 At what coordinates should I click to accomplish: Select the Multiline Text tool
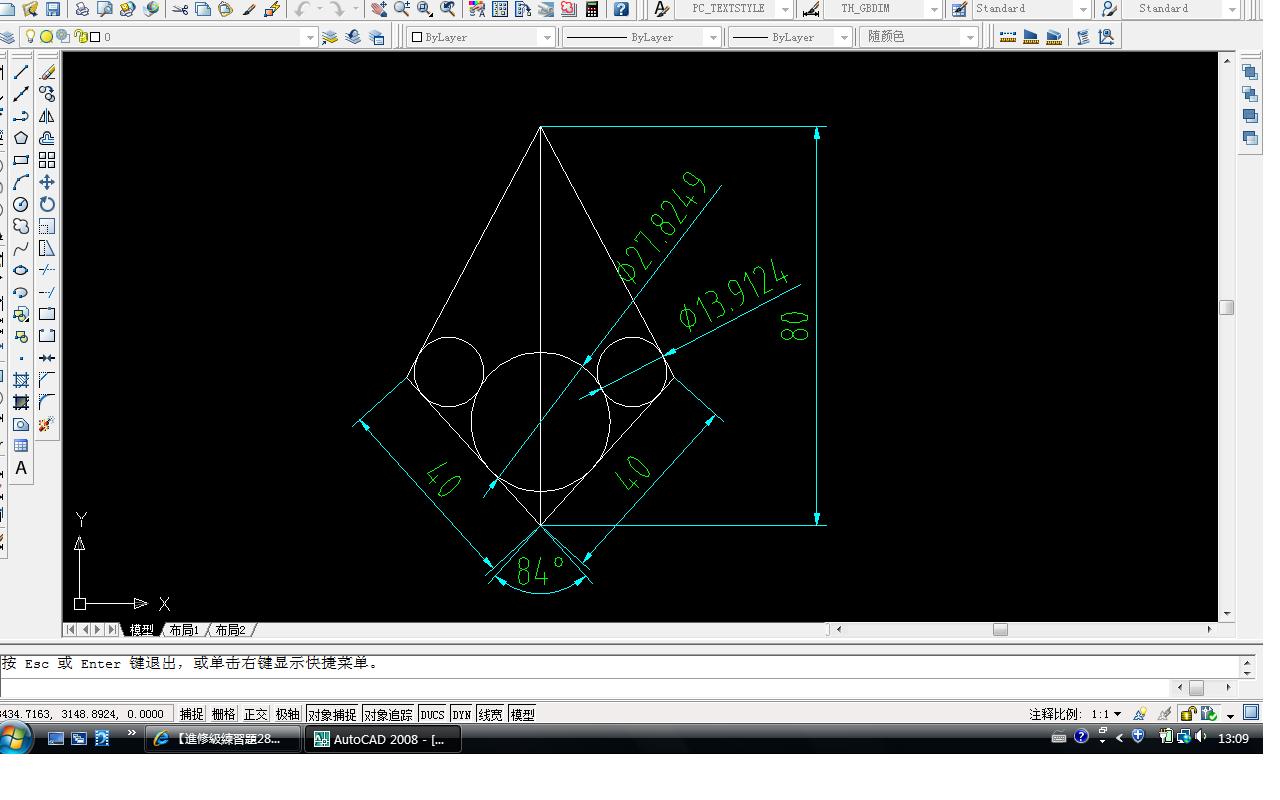click(x=21, y=468)
